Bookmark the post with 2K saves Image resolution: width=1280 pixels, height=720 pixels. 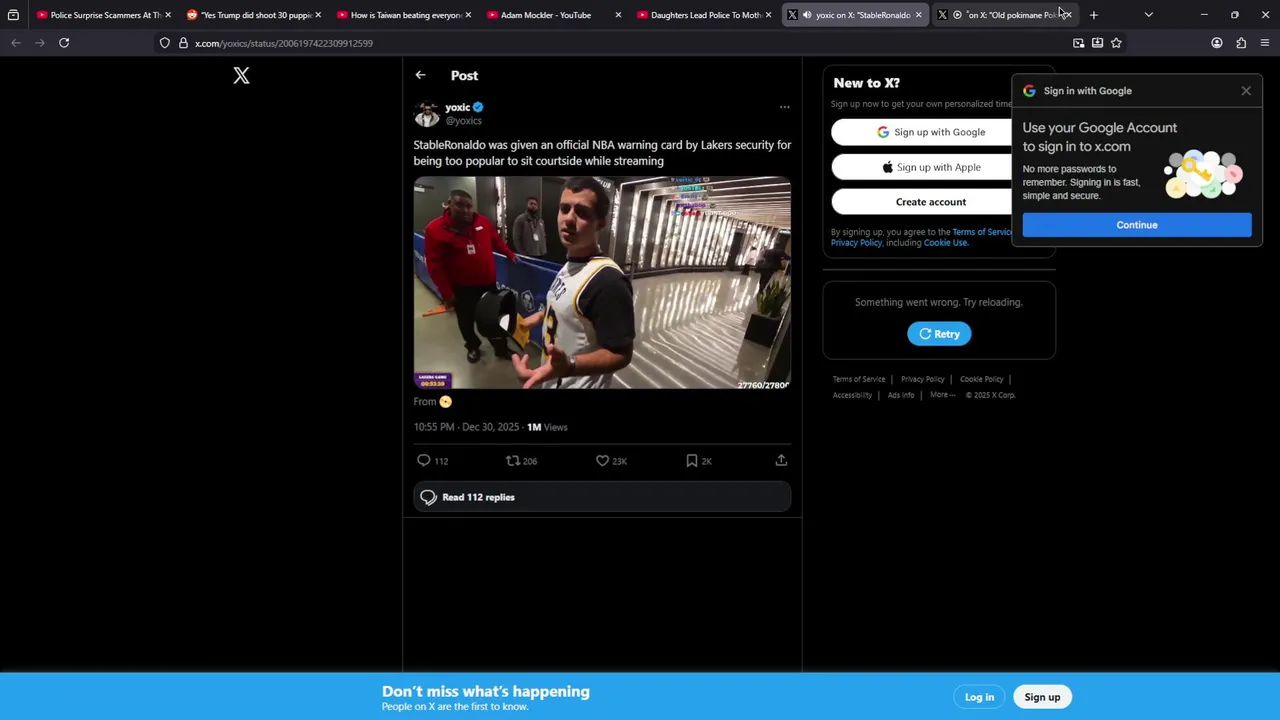[x=691, y=461]
